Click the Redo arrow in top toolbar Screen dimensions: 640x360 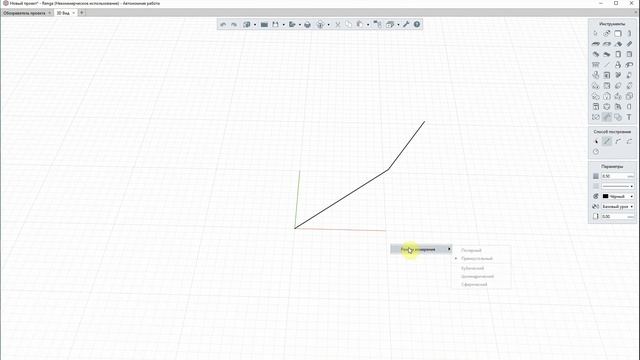point(234,24)
